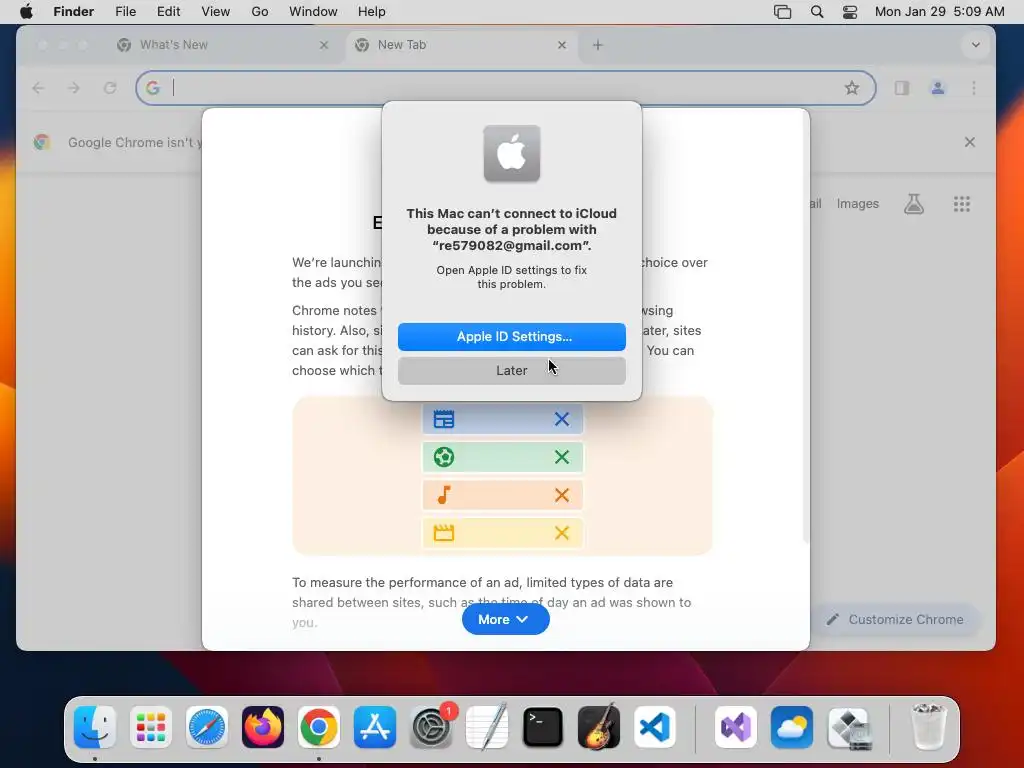Screen dimensions: 1024x768
Task: Dismiss the iCloud dialog with Later
Action: coord(511,370)
